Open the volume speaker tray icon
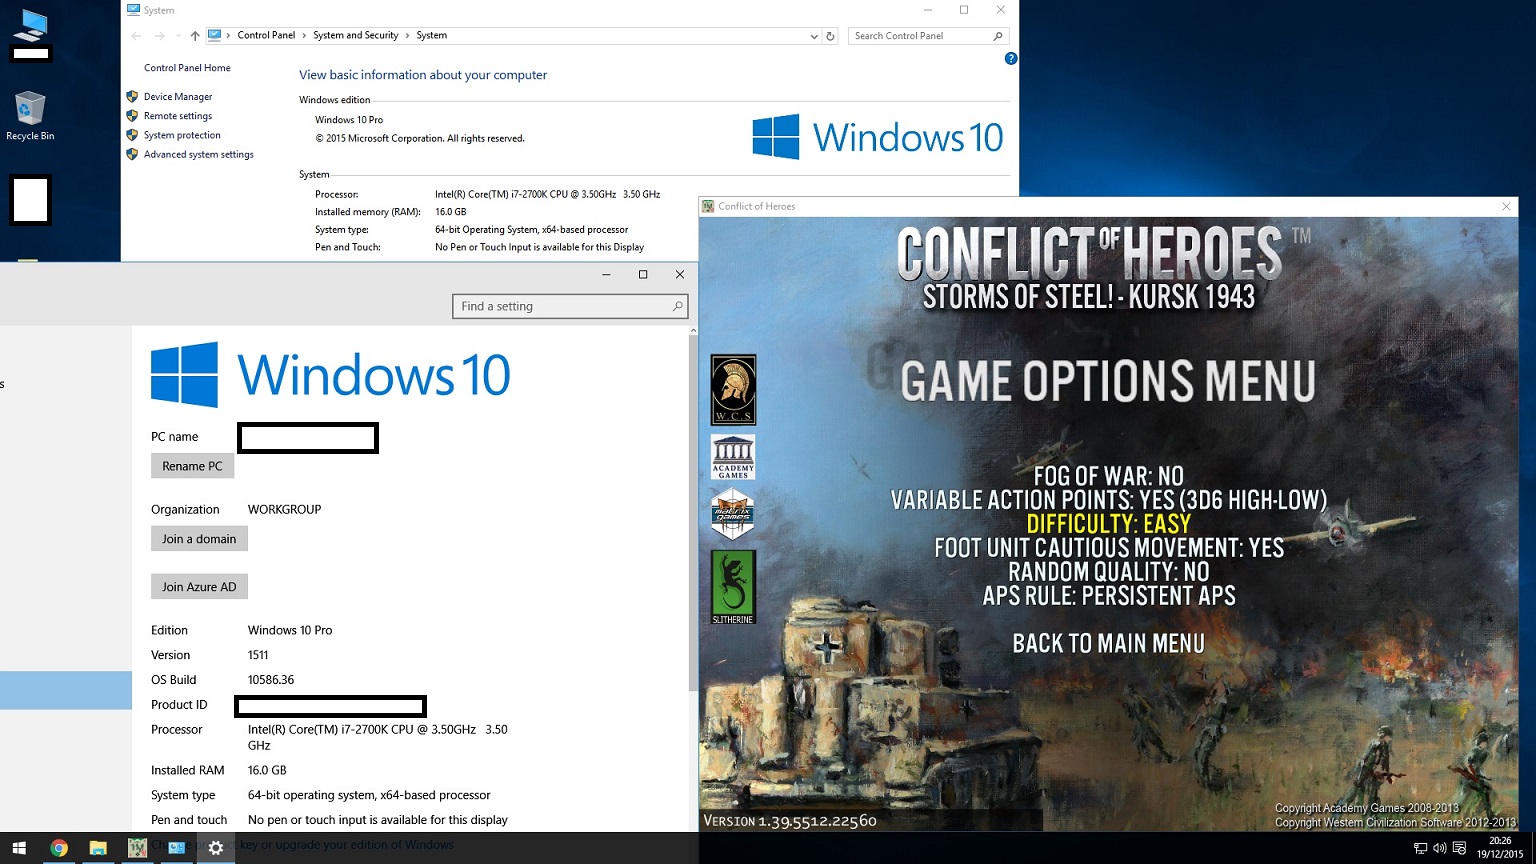 click(x=1439, y=849)
